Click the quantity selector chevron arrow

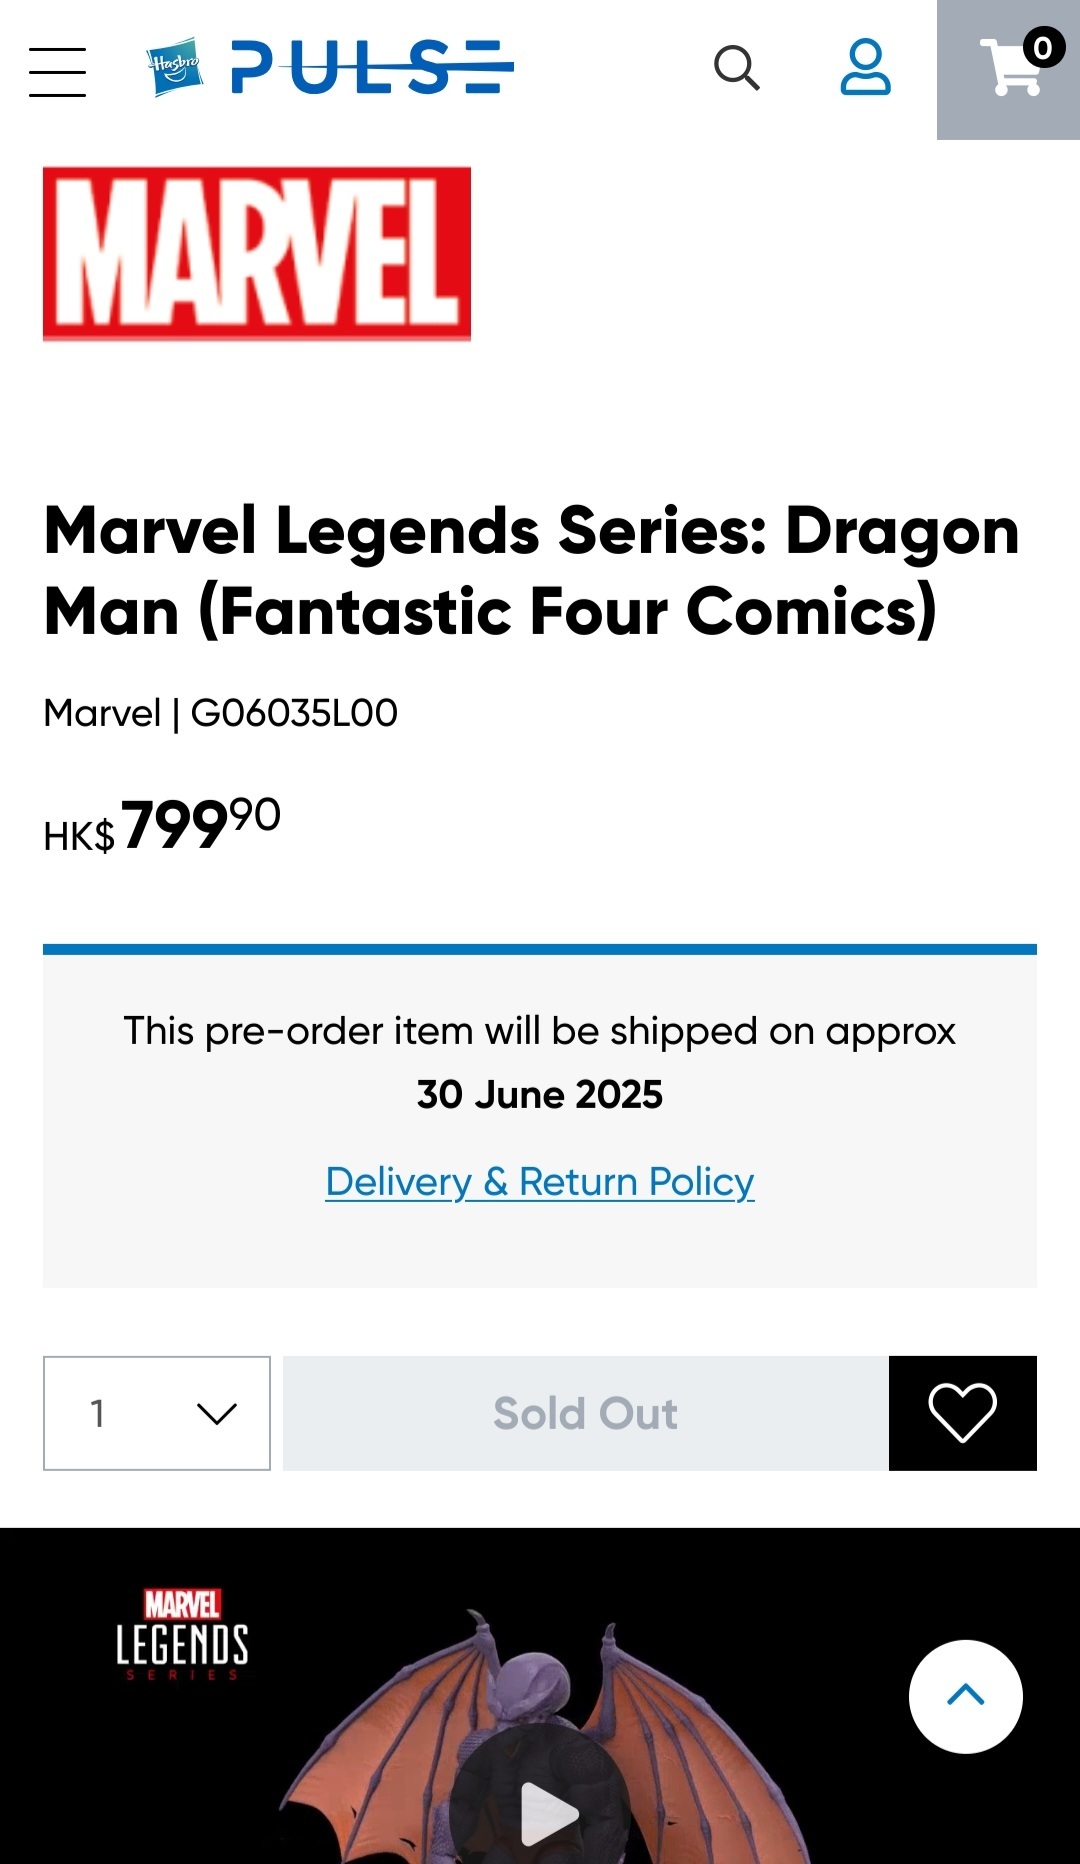point(217,1413)
